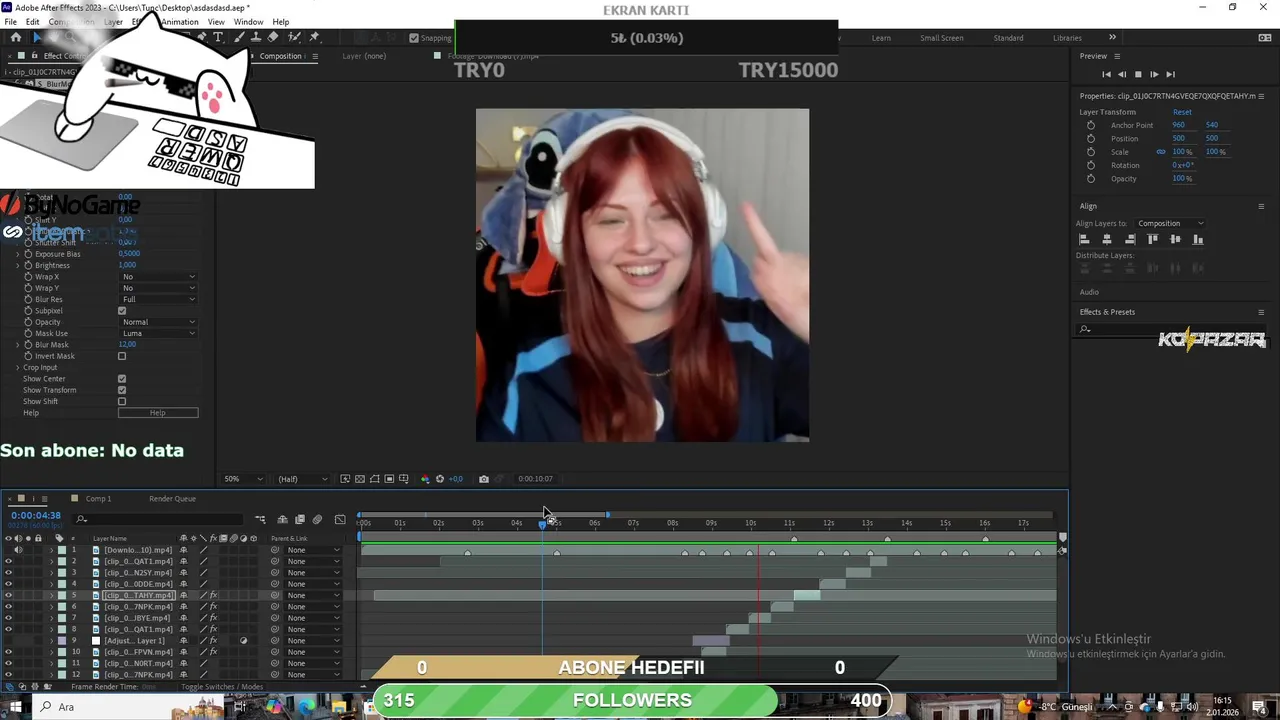The image size is (1280, 720).
Task: Toggle the Subpixel checkbox
Action: coord(122,311)
